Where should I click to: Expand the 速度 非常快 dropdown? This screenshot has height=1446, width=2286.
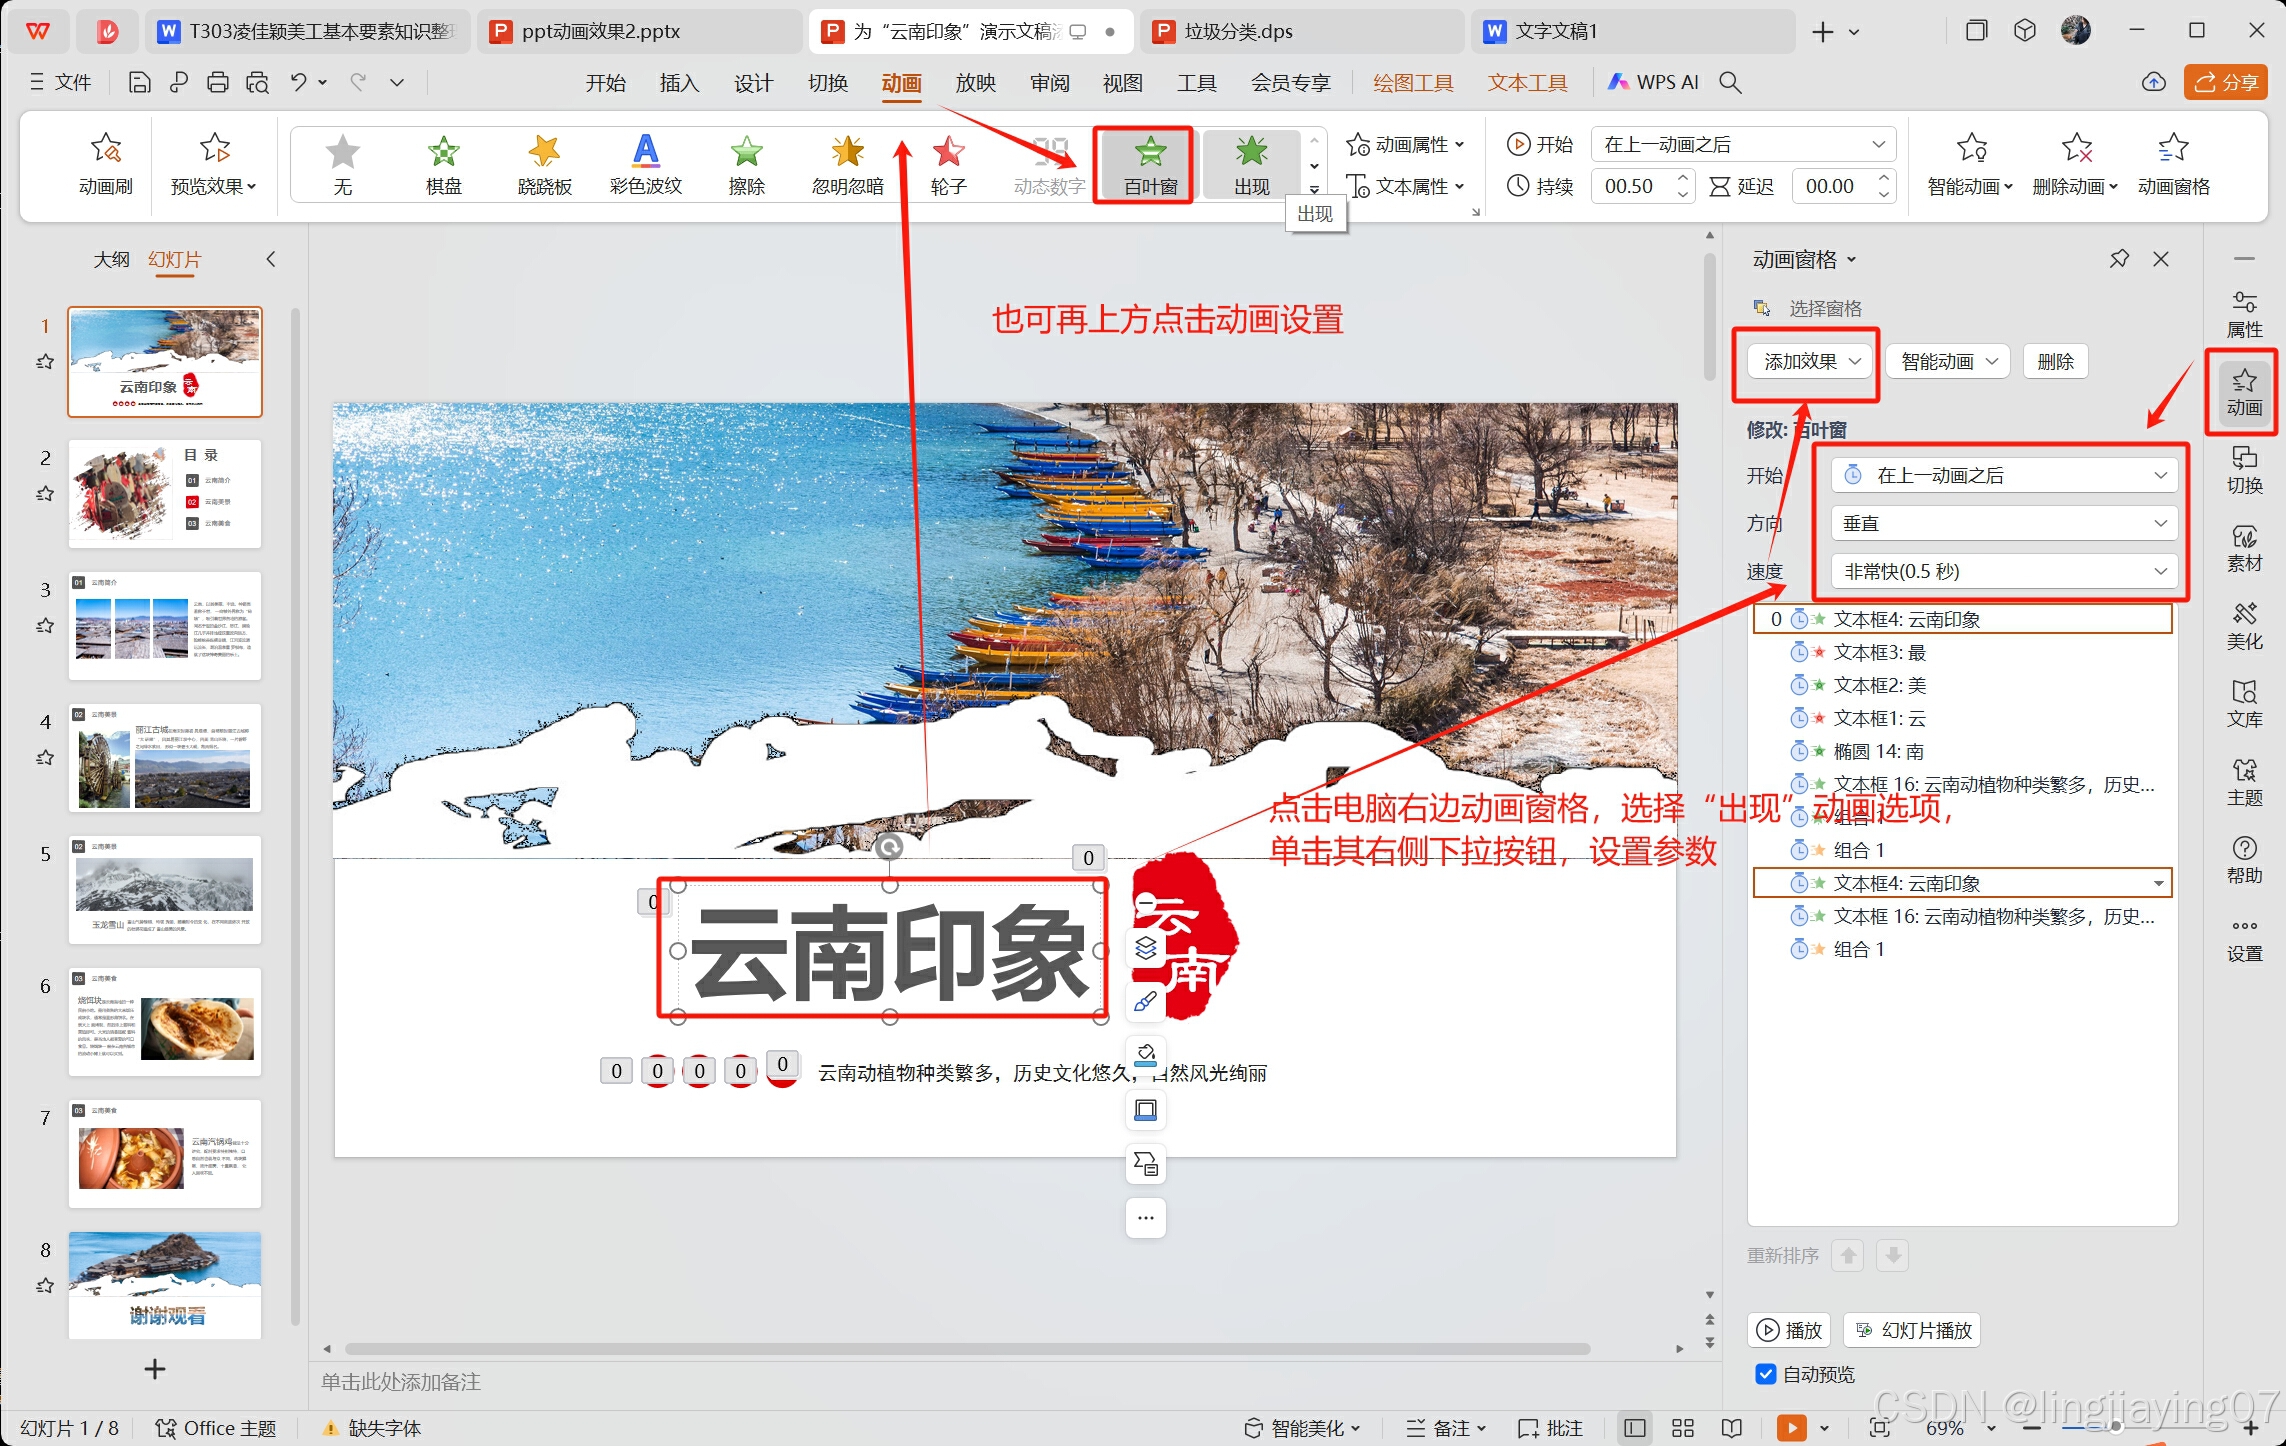pos(2004,571)
